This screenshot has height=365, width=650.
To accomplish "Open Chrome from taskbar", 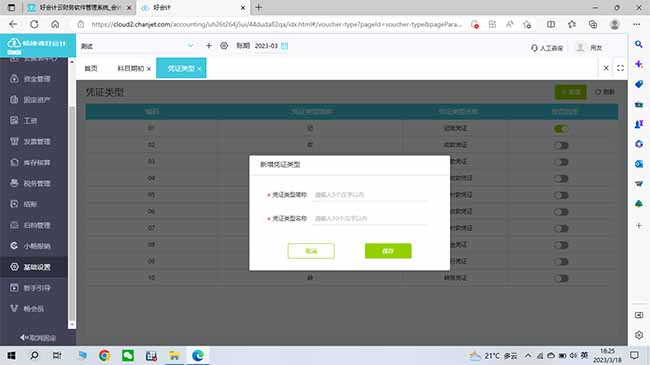I will 104,355.
